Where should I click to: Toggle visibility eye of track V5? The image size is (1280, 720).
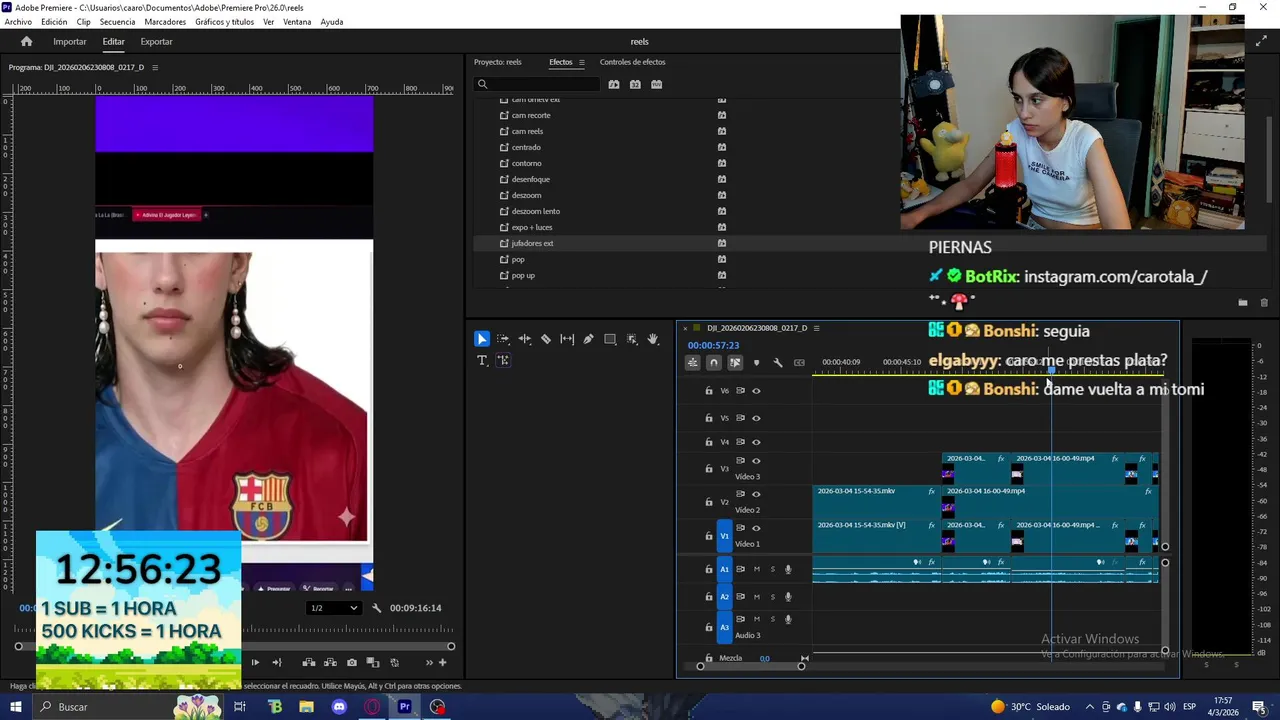pyautogui.click(x=756, y=418)
